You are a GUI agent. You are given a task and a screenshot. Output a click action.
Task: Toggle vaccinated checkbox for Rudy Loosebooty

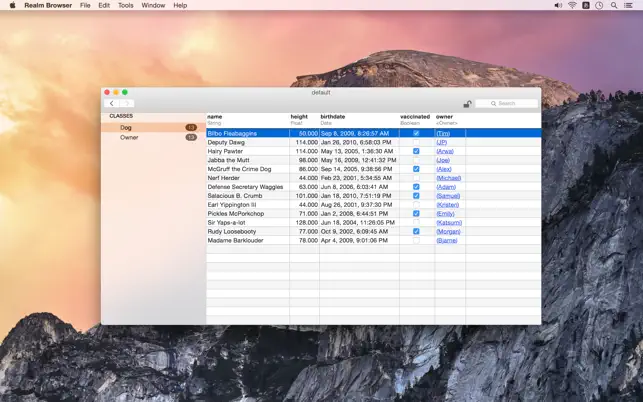point(416,231)
